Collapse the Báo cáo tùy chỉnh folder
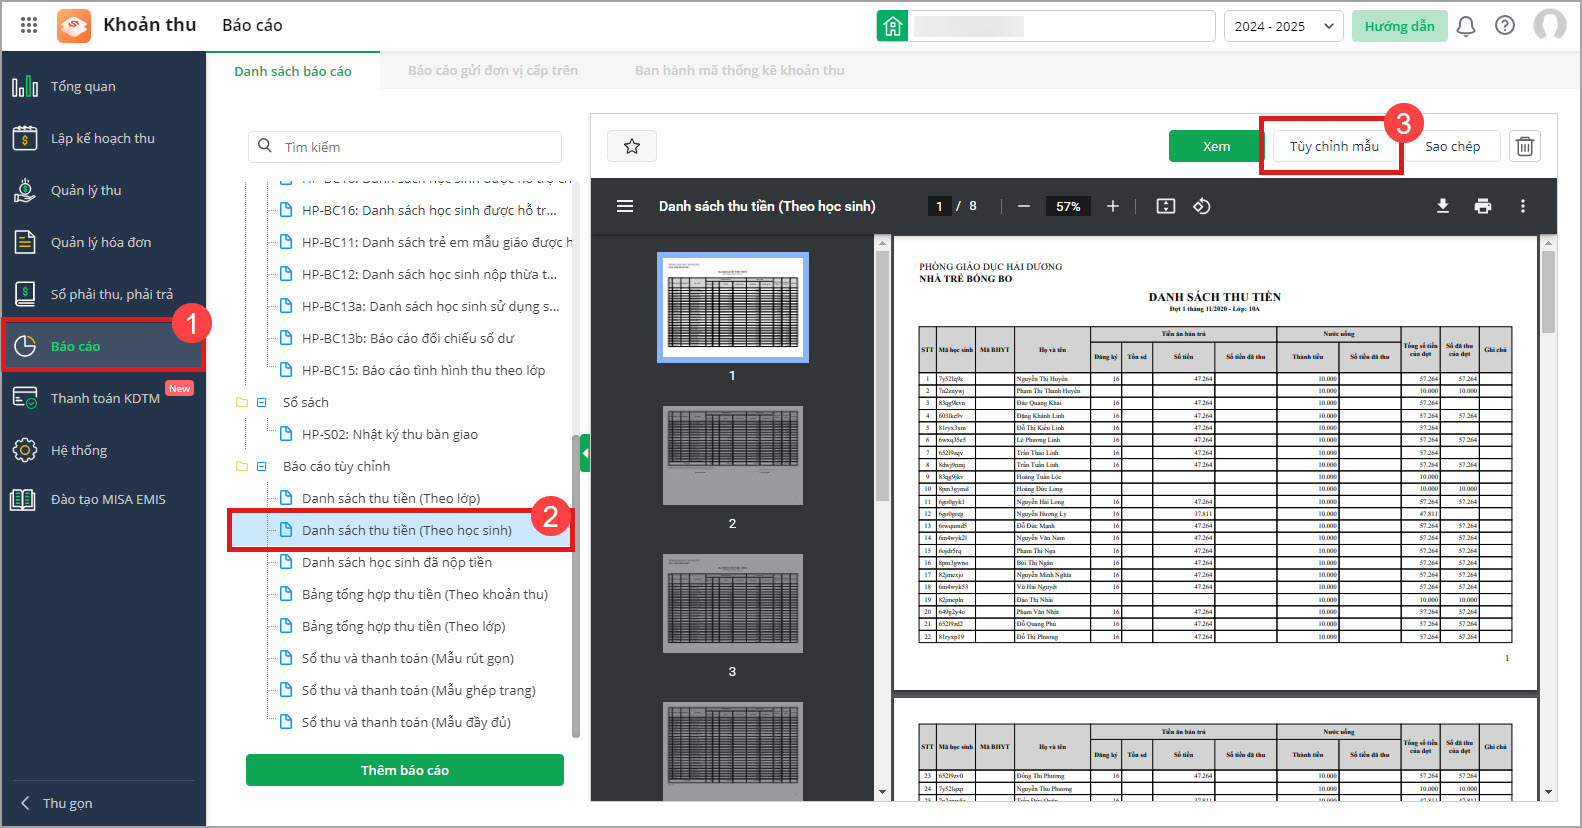This screenshot has height=828, width=1582. (261, 466)
